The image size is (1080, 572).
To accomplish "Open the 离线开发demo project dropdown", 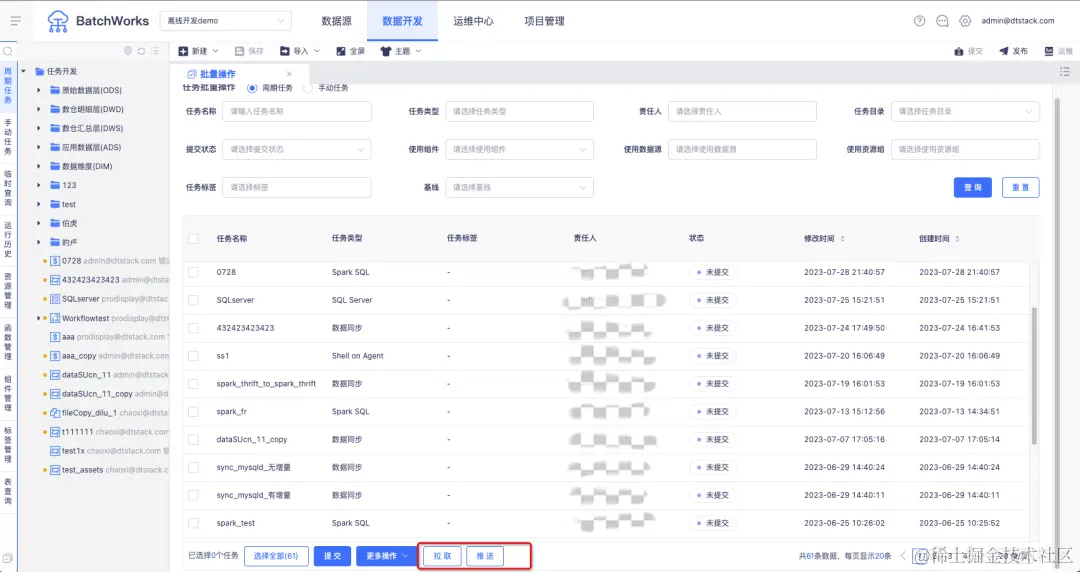I will (x=225, y=21).
